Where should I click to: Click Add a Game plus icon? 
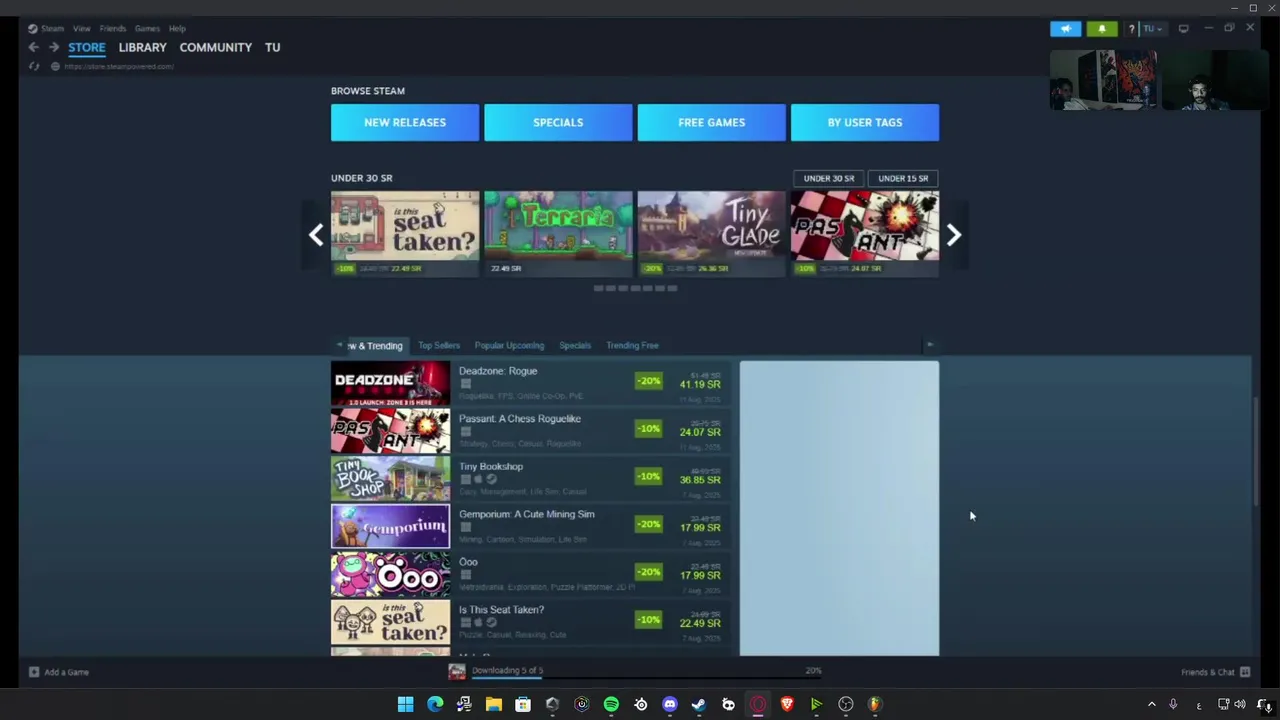(34, 672)
